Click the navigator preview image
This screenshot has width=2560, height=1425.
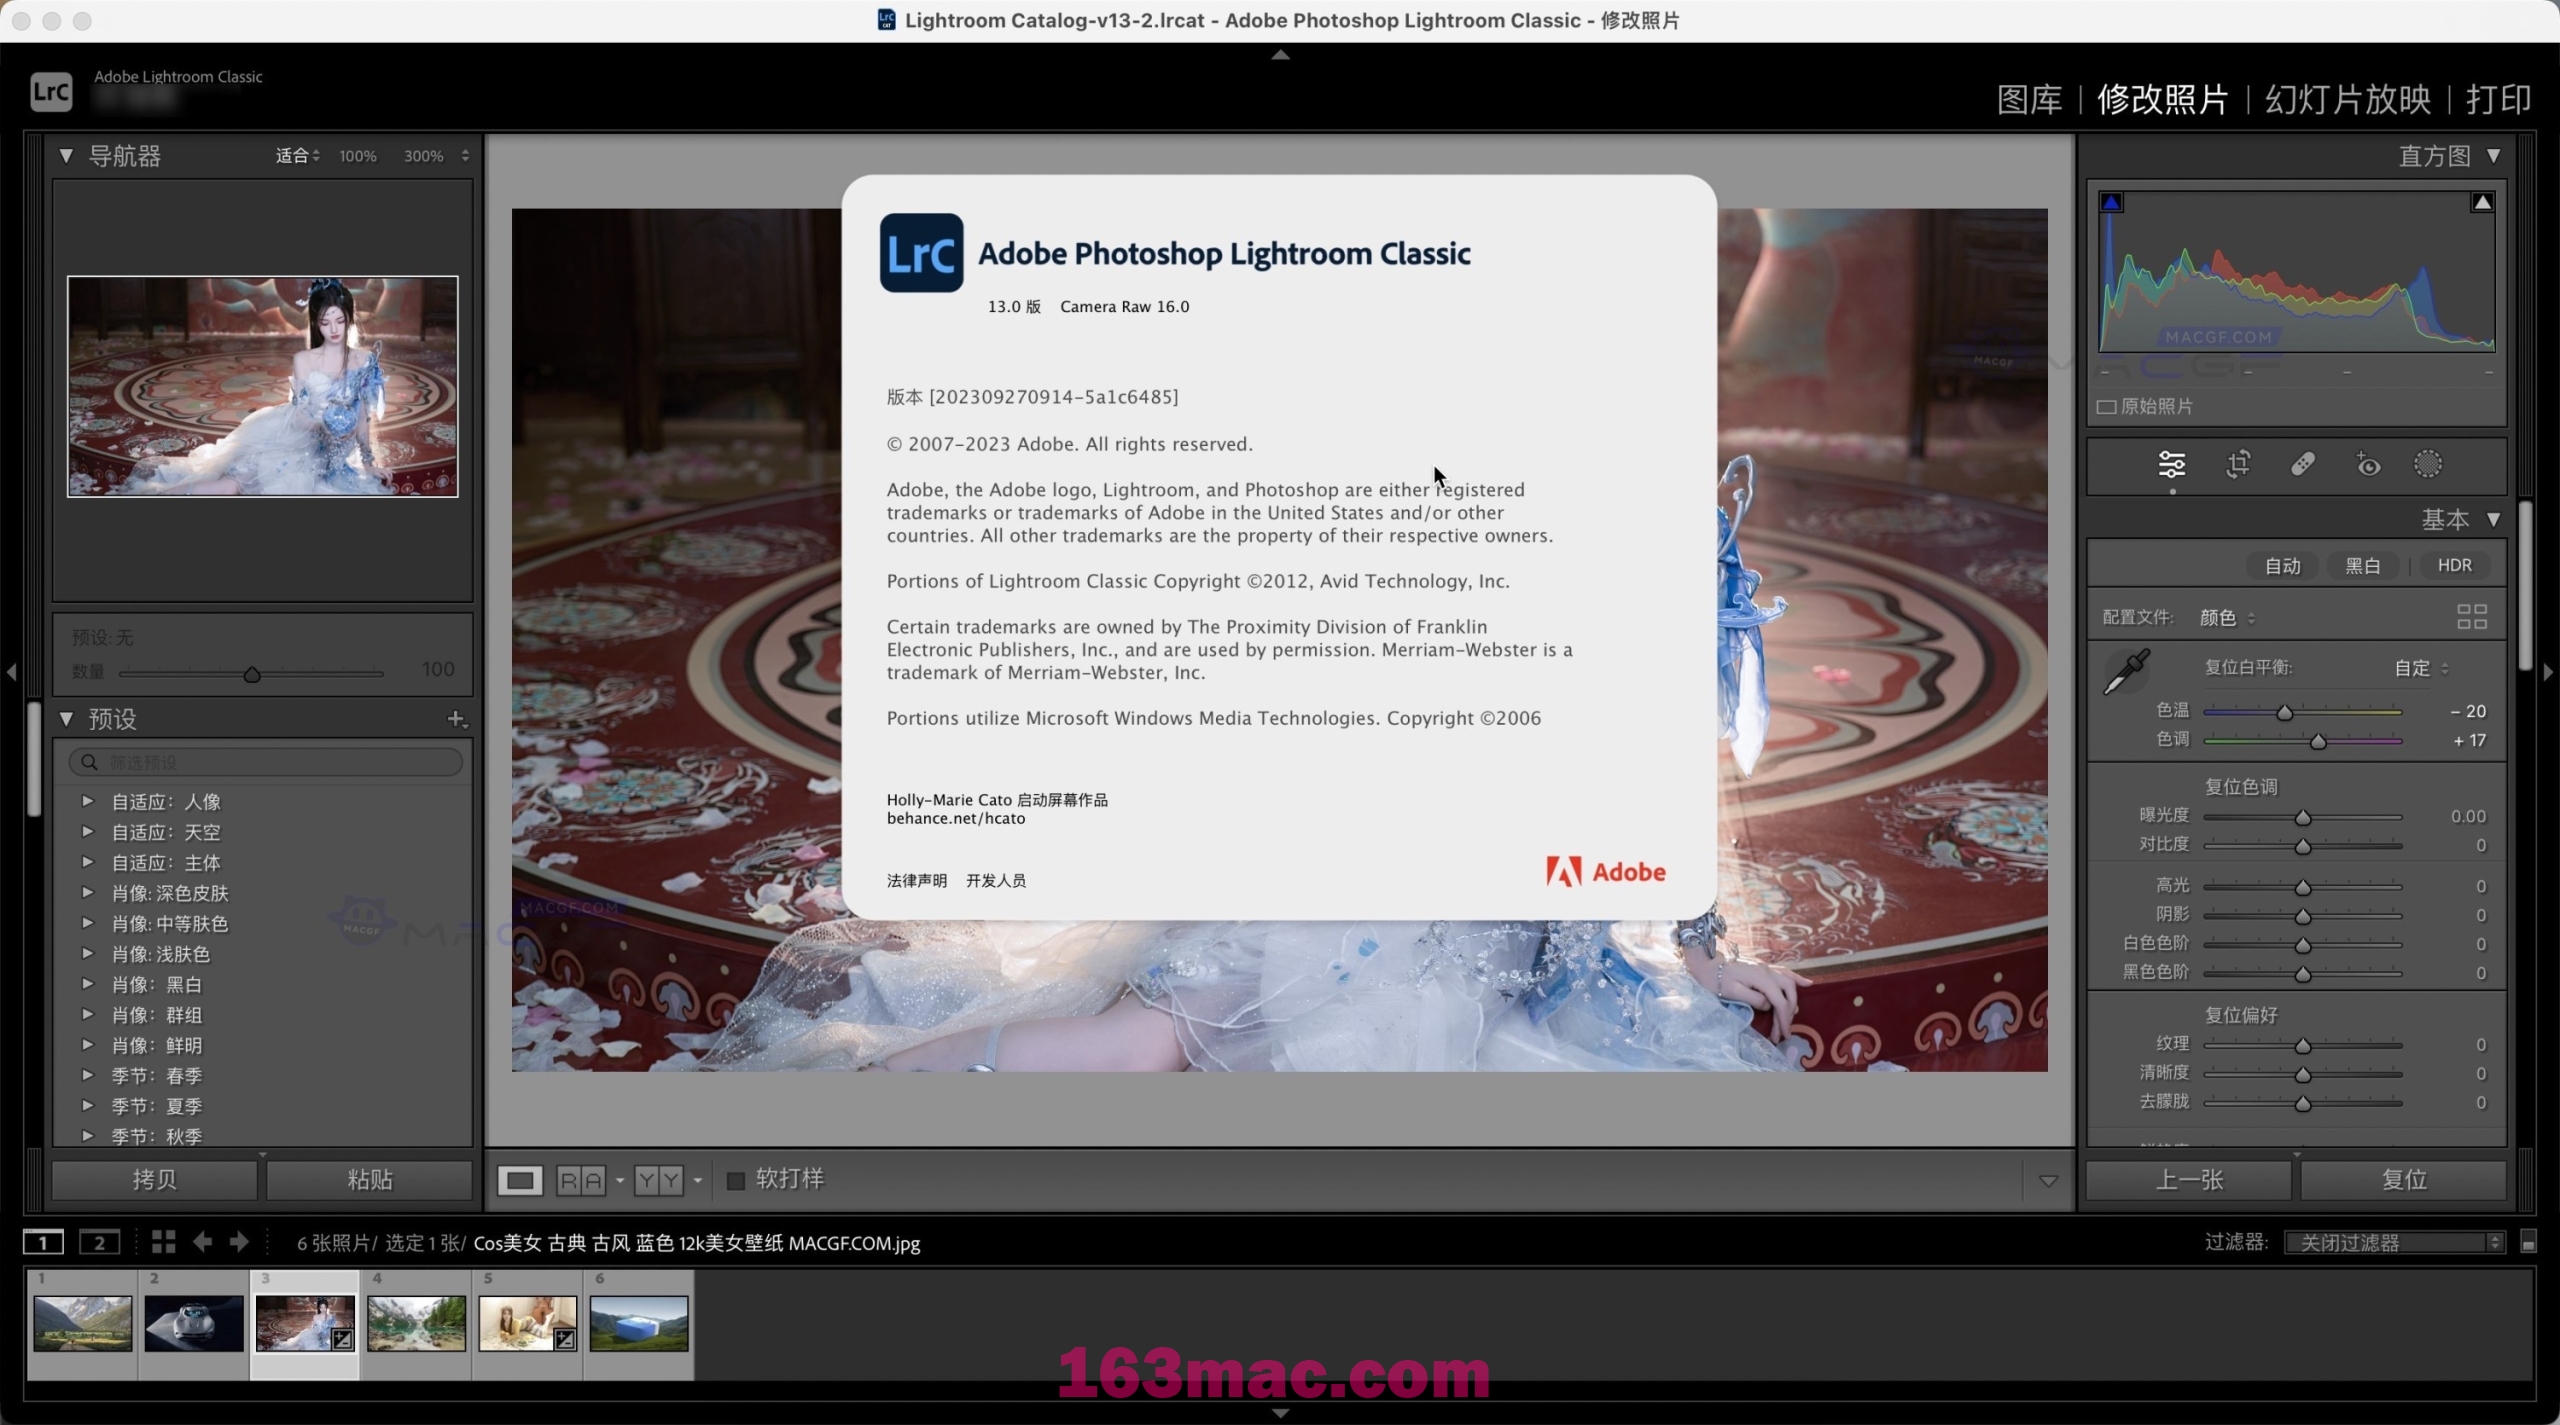coord(263,386)
